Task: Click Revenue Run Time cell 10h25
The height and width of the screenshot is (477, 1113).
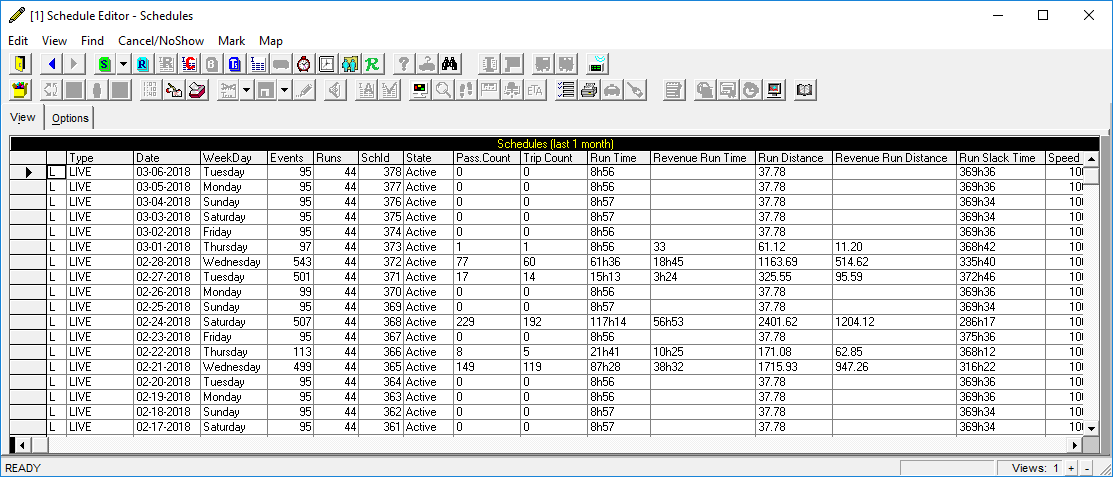Action: pos(703,352)
